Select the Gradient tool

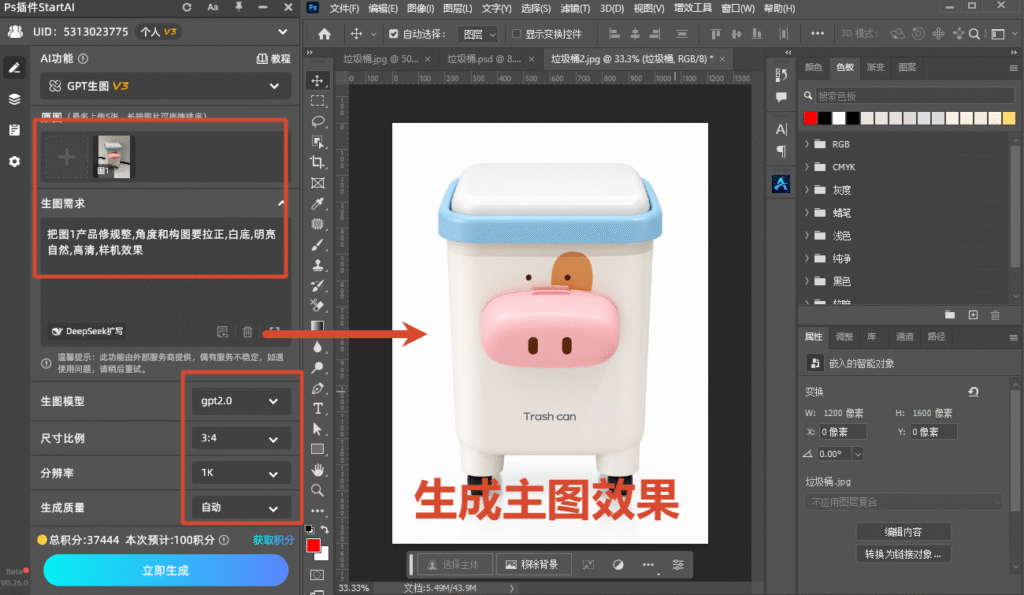pyautogui.click(x=317, y=326)
